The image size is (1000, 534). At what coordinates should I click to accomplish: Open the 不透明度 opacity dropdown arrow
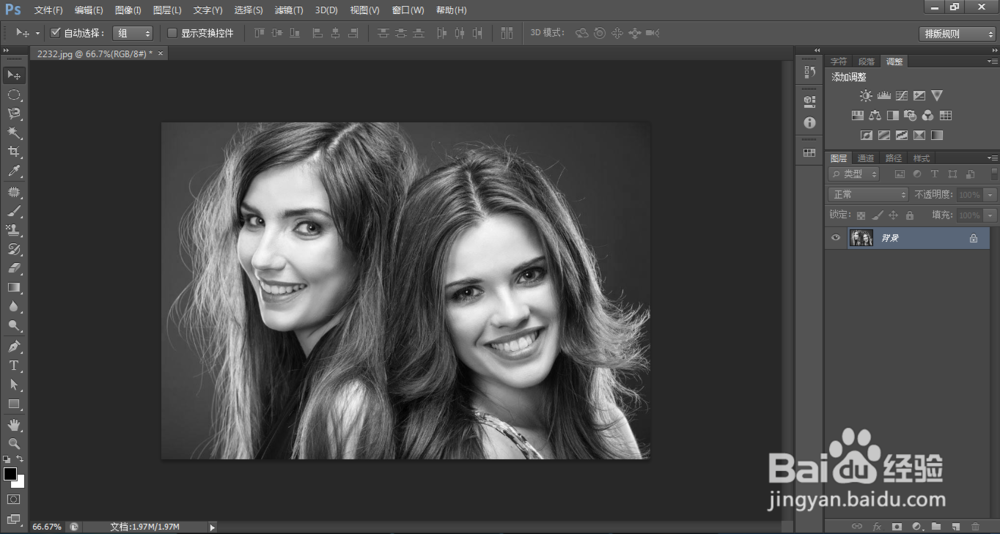coord(990,194)
